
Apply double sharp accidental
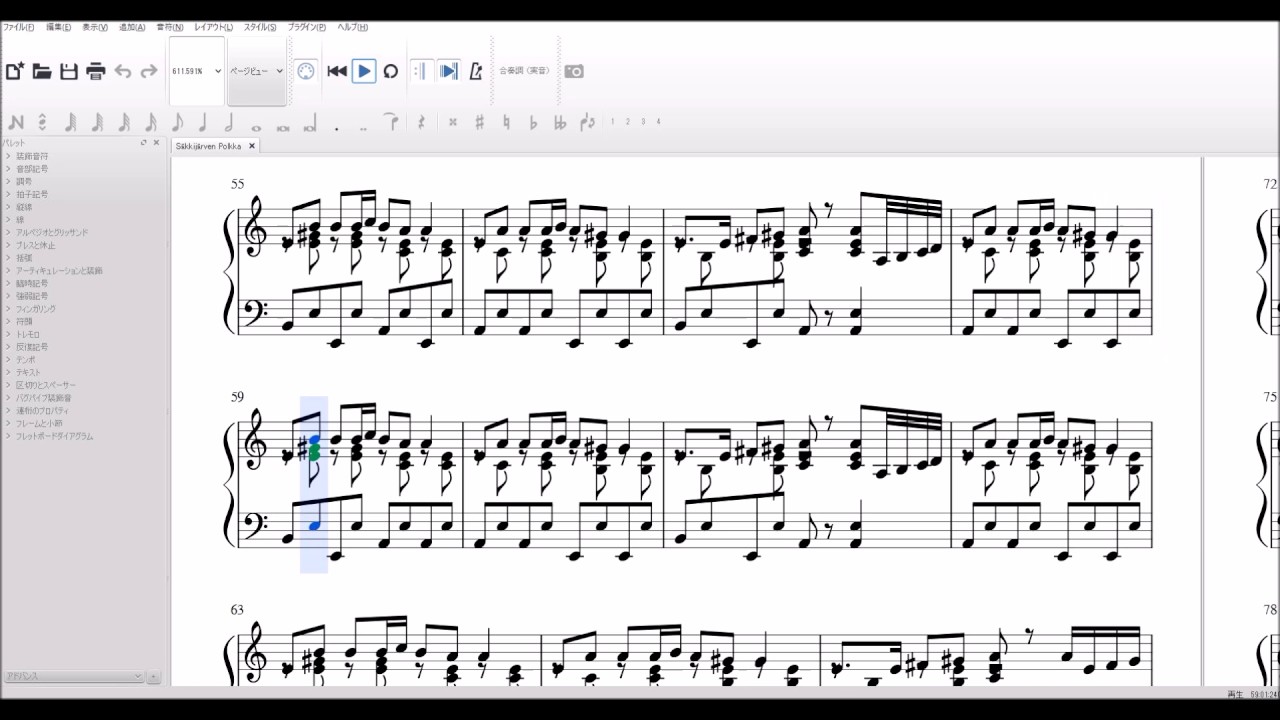pos(453,122)
